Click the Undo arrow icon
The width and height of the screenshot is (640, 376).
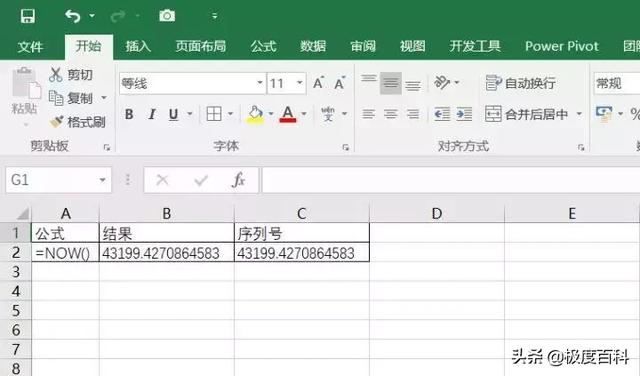(x=73, y=16)
